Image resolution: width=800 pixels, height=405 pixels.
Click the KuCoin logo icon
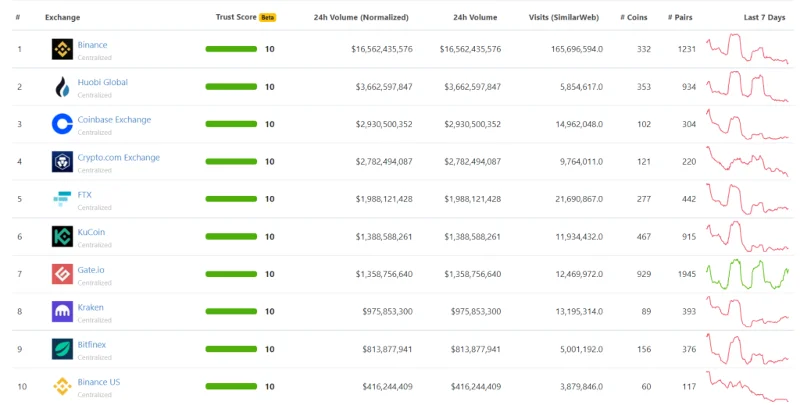[62, 237]
